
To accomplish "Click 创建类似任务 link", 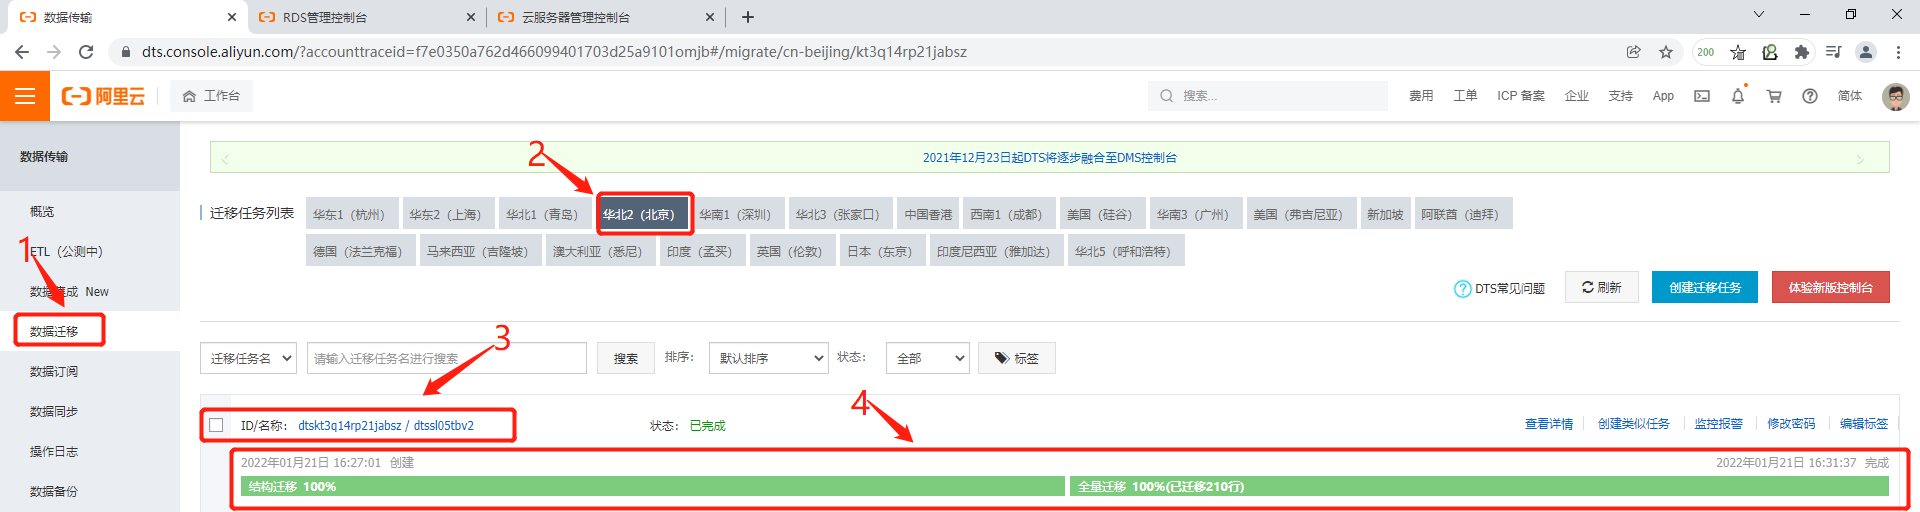I will pyautogui.click(x=1633, y=424).
